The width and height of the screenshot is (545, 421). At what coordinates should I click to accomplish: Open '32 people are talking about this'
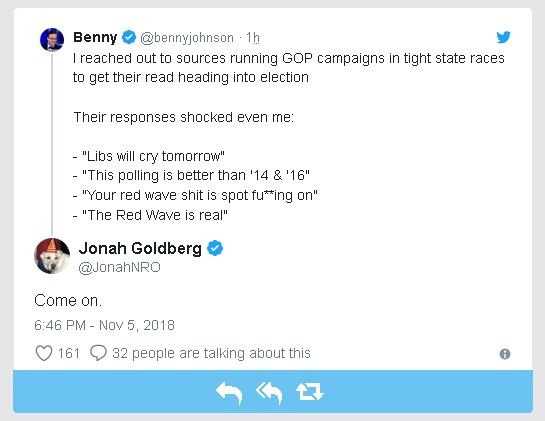[x=211, y=353]
